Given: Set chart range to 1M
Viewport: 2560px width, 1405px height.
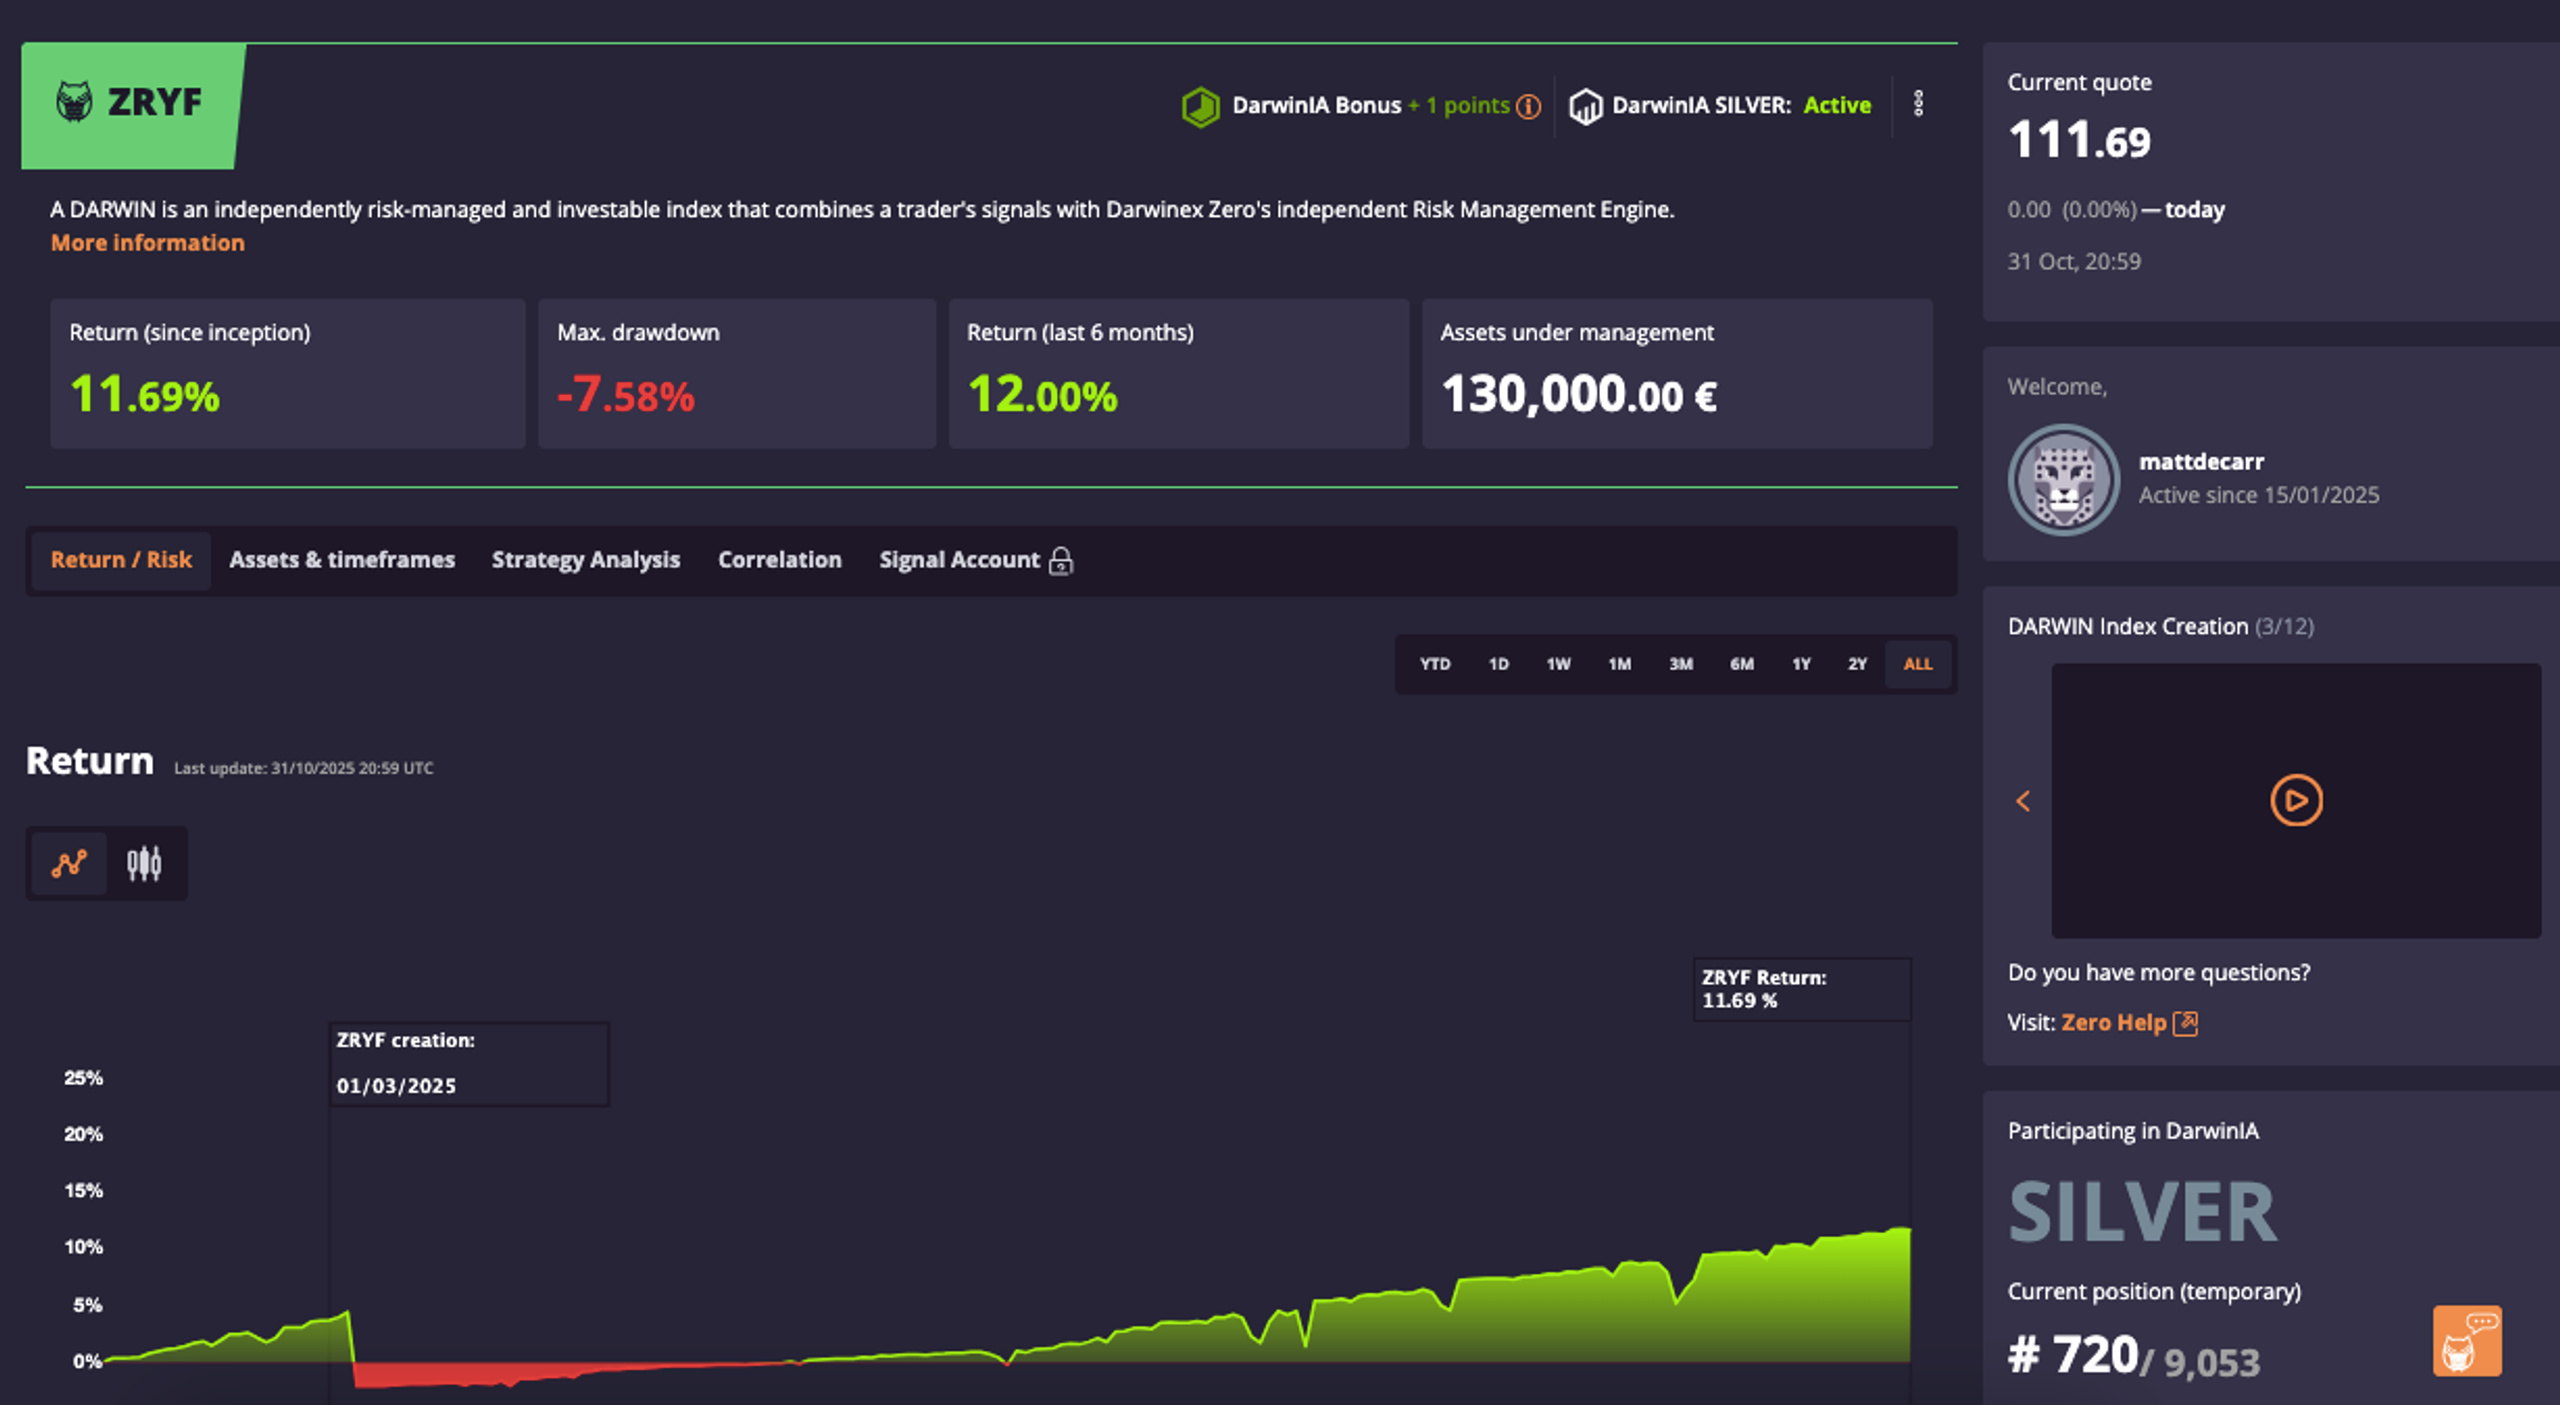Looking at the screenshot, I should click(x=1619, y=664).
